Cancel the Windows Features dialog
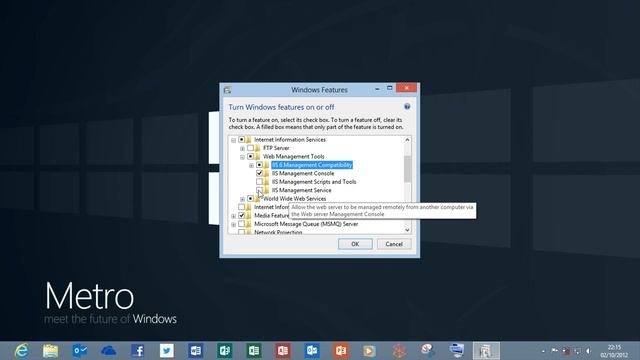 point(394,244)
